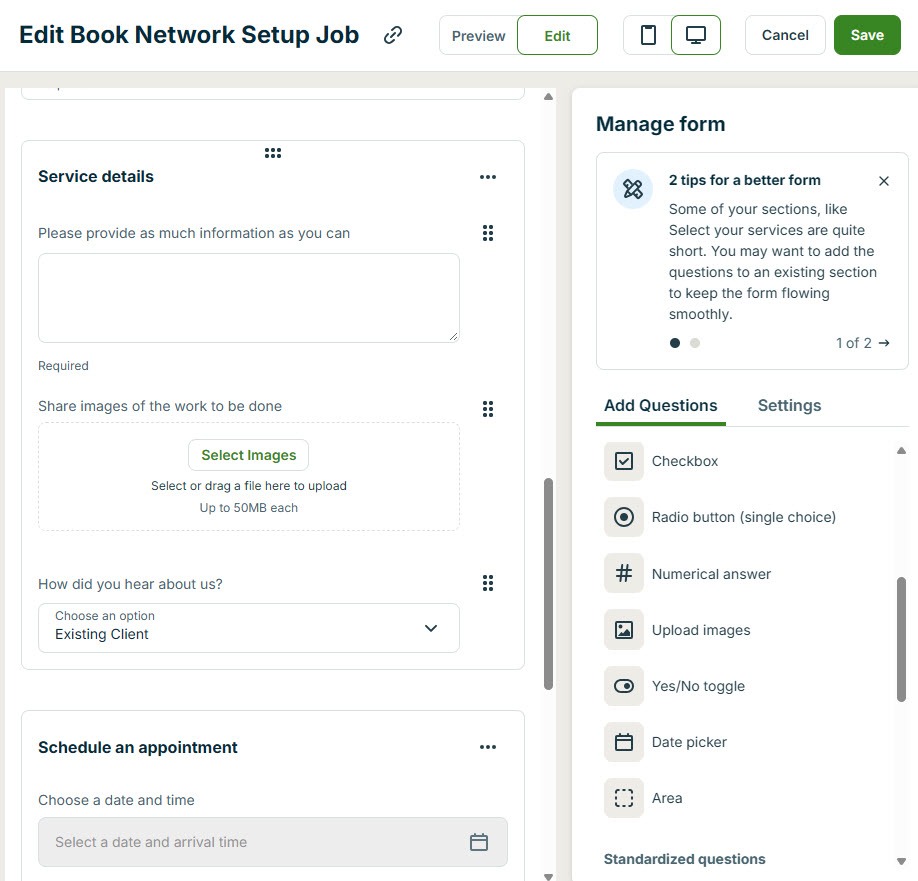Click 'Select a date and arrival time' field
The image size is (918, 881).
tap(273, 842)
